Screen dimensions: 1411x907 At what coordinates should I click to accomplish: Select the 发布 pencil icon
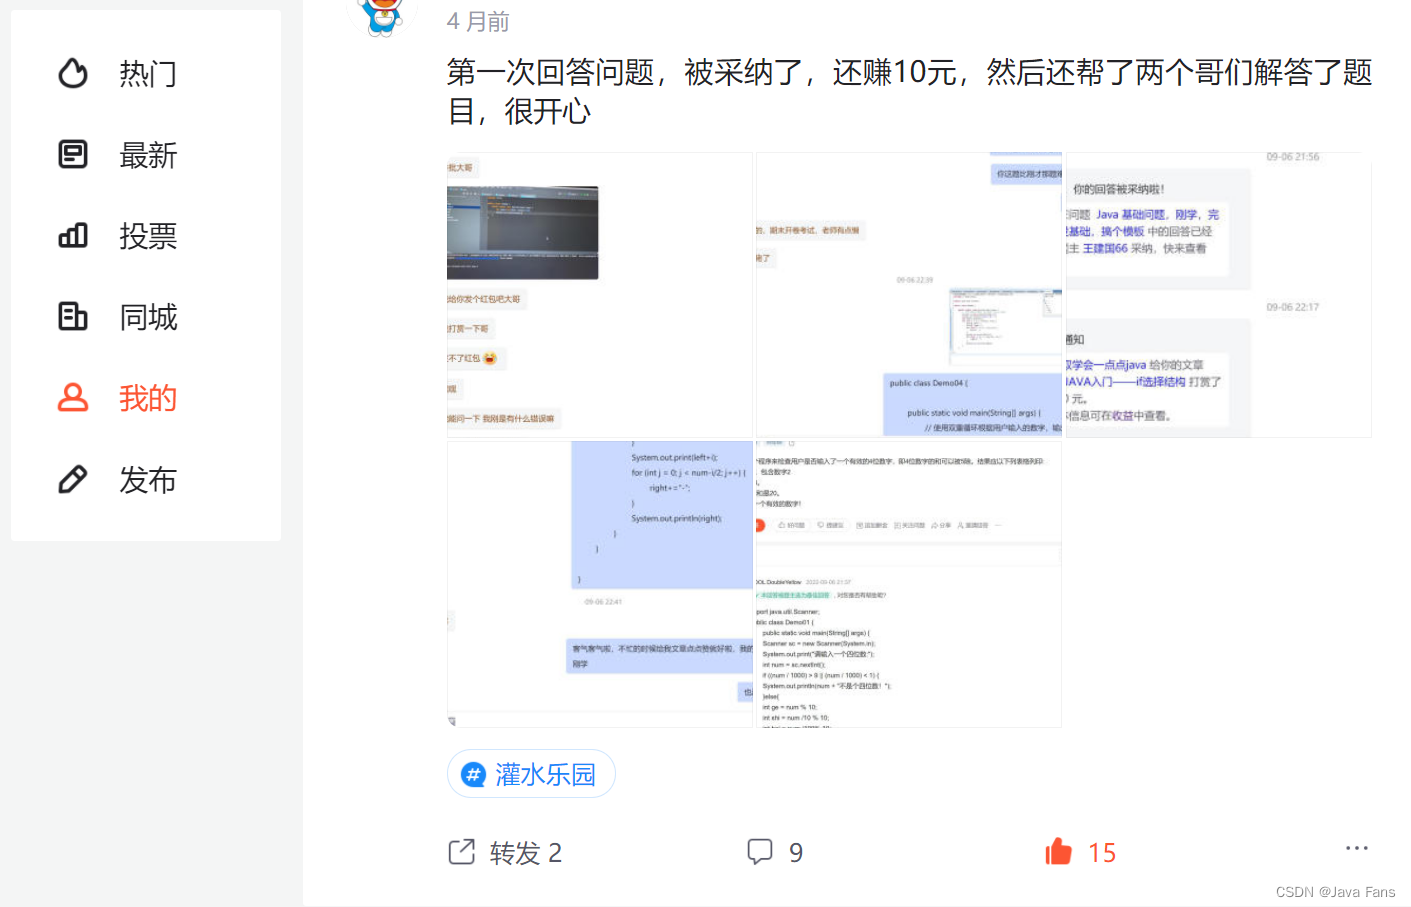point(73,479)
